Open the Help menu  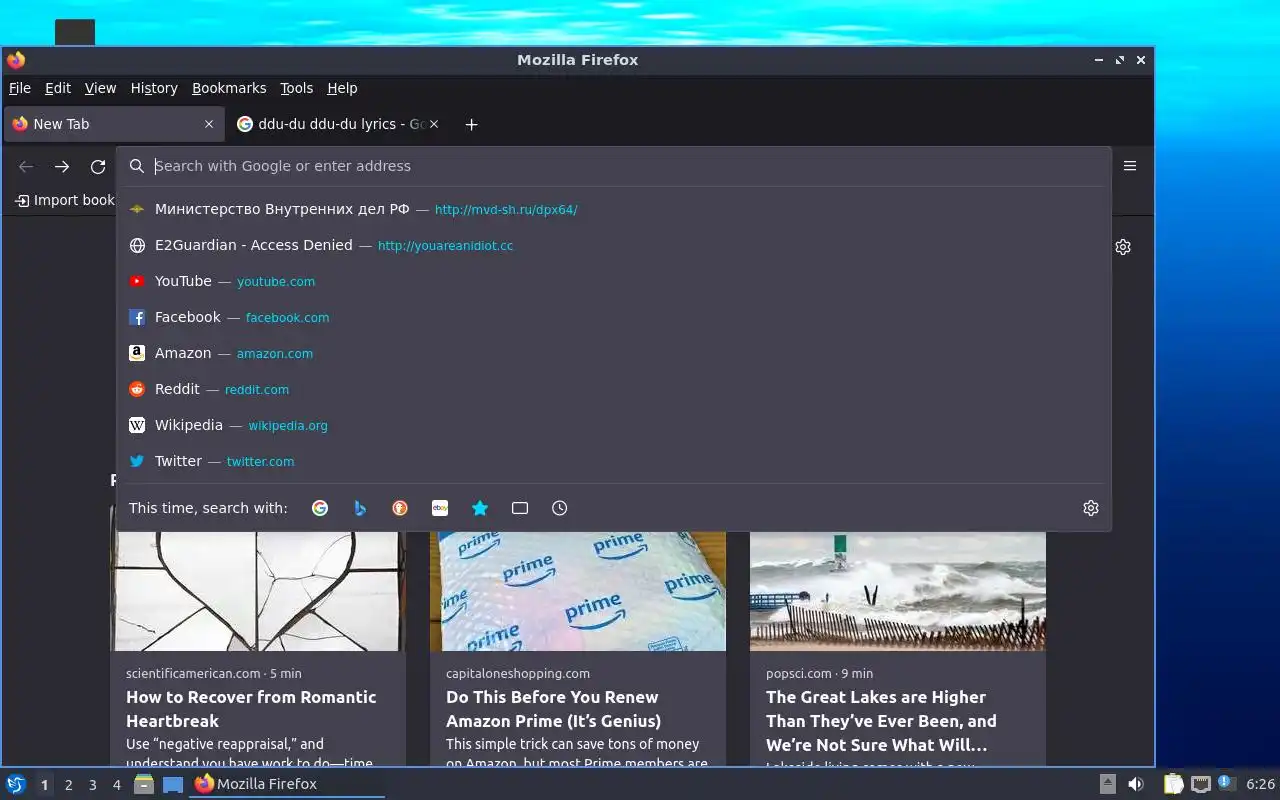pyautogui.click(x=342, y=88)
